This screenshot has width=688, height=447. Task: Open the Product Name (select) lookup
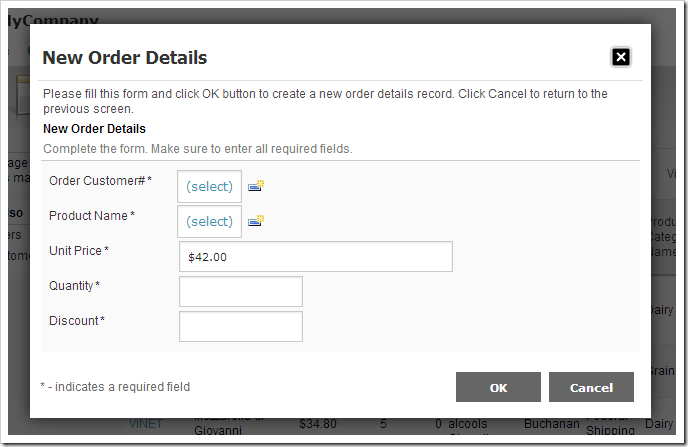tap(209, 221)
